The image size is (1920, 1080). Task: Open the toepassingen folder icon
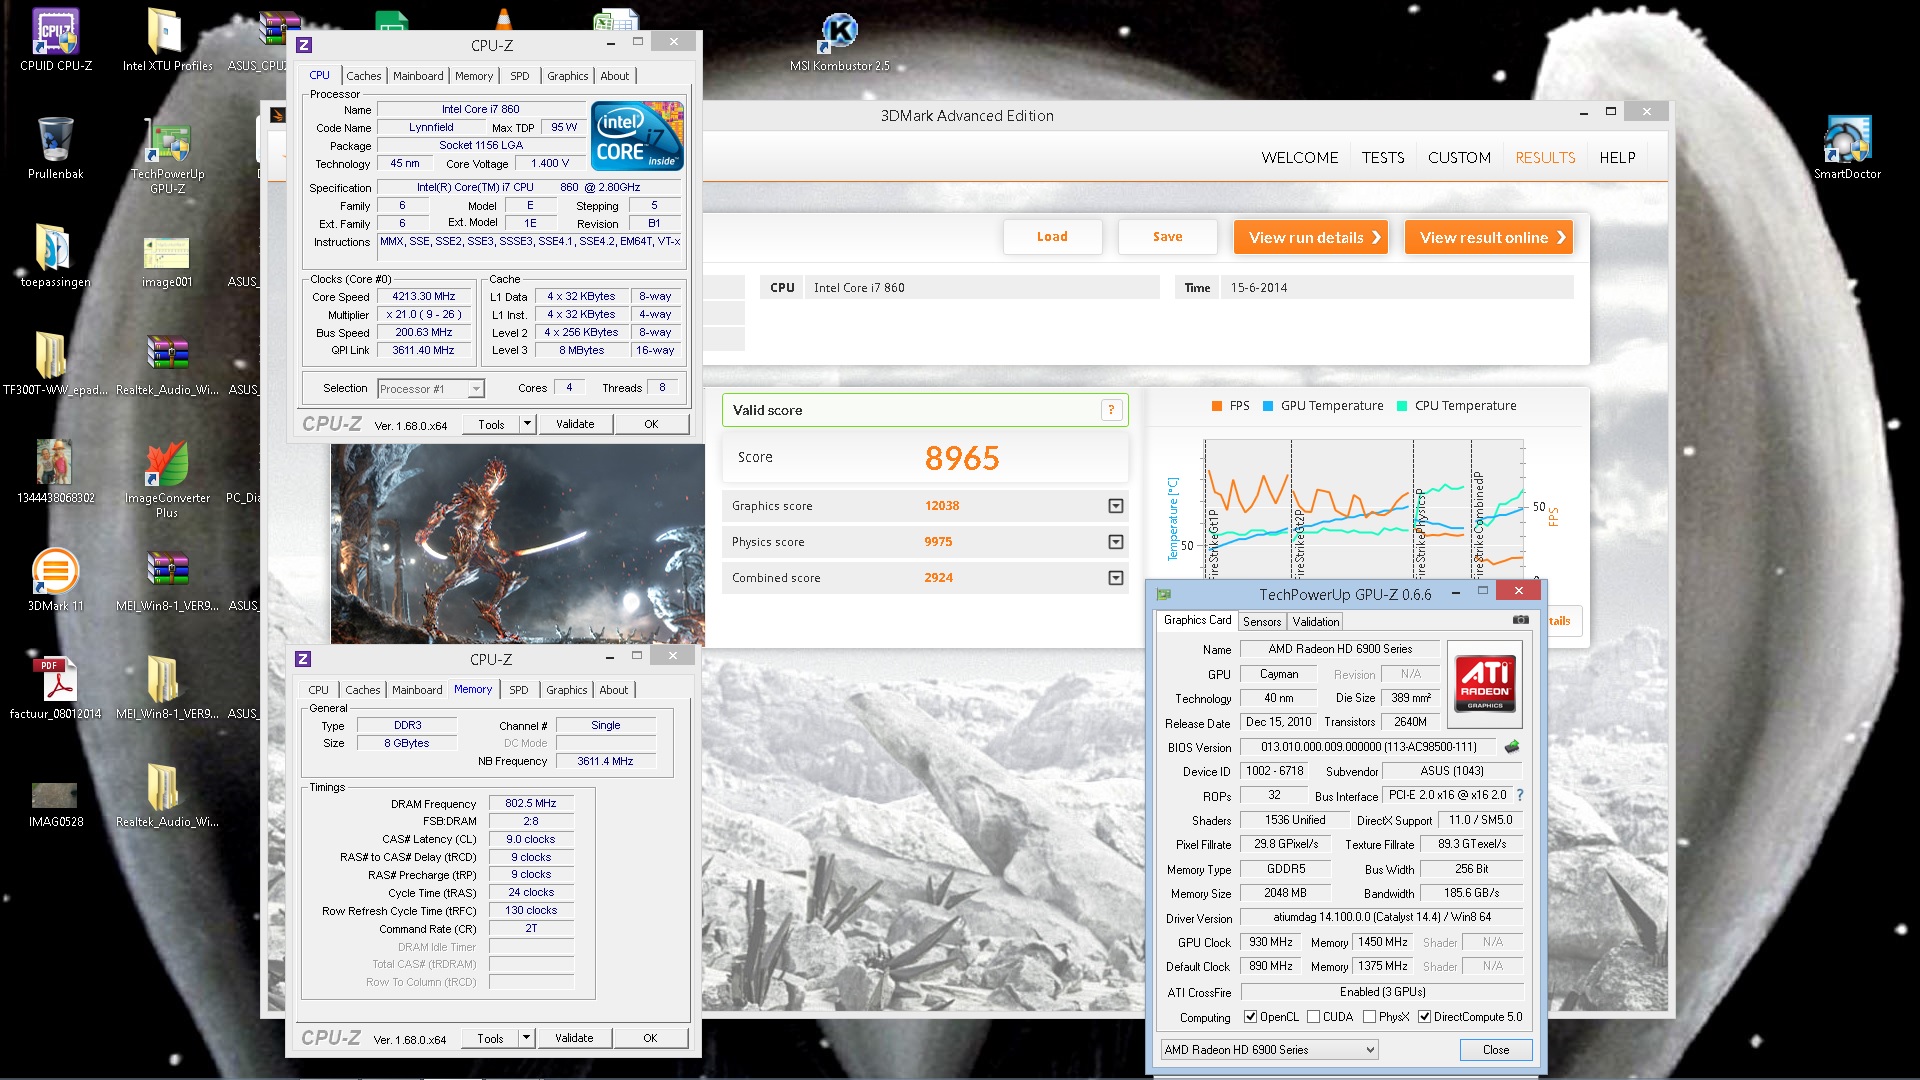[x=56, y=256]
